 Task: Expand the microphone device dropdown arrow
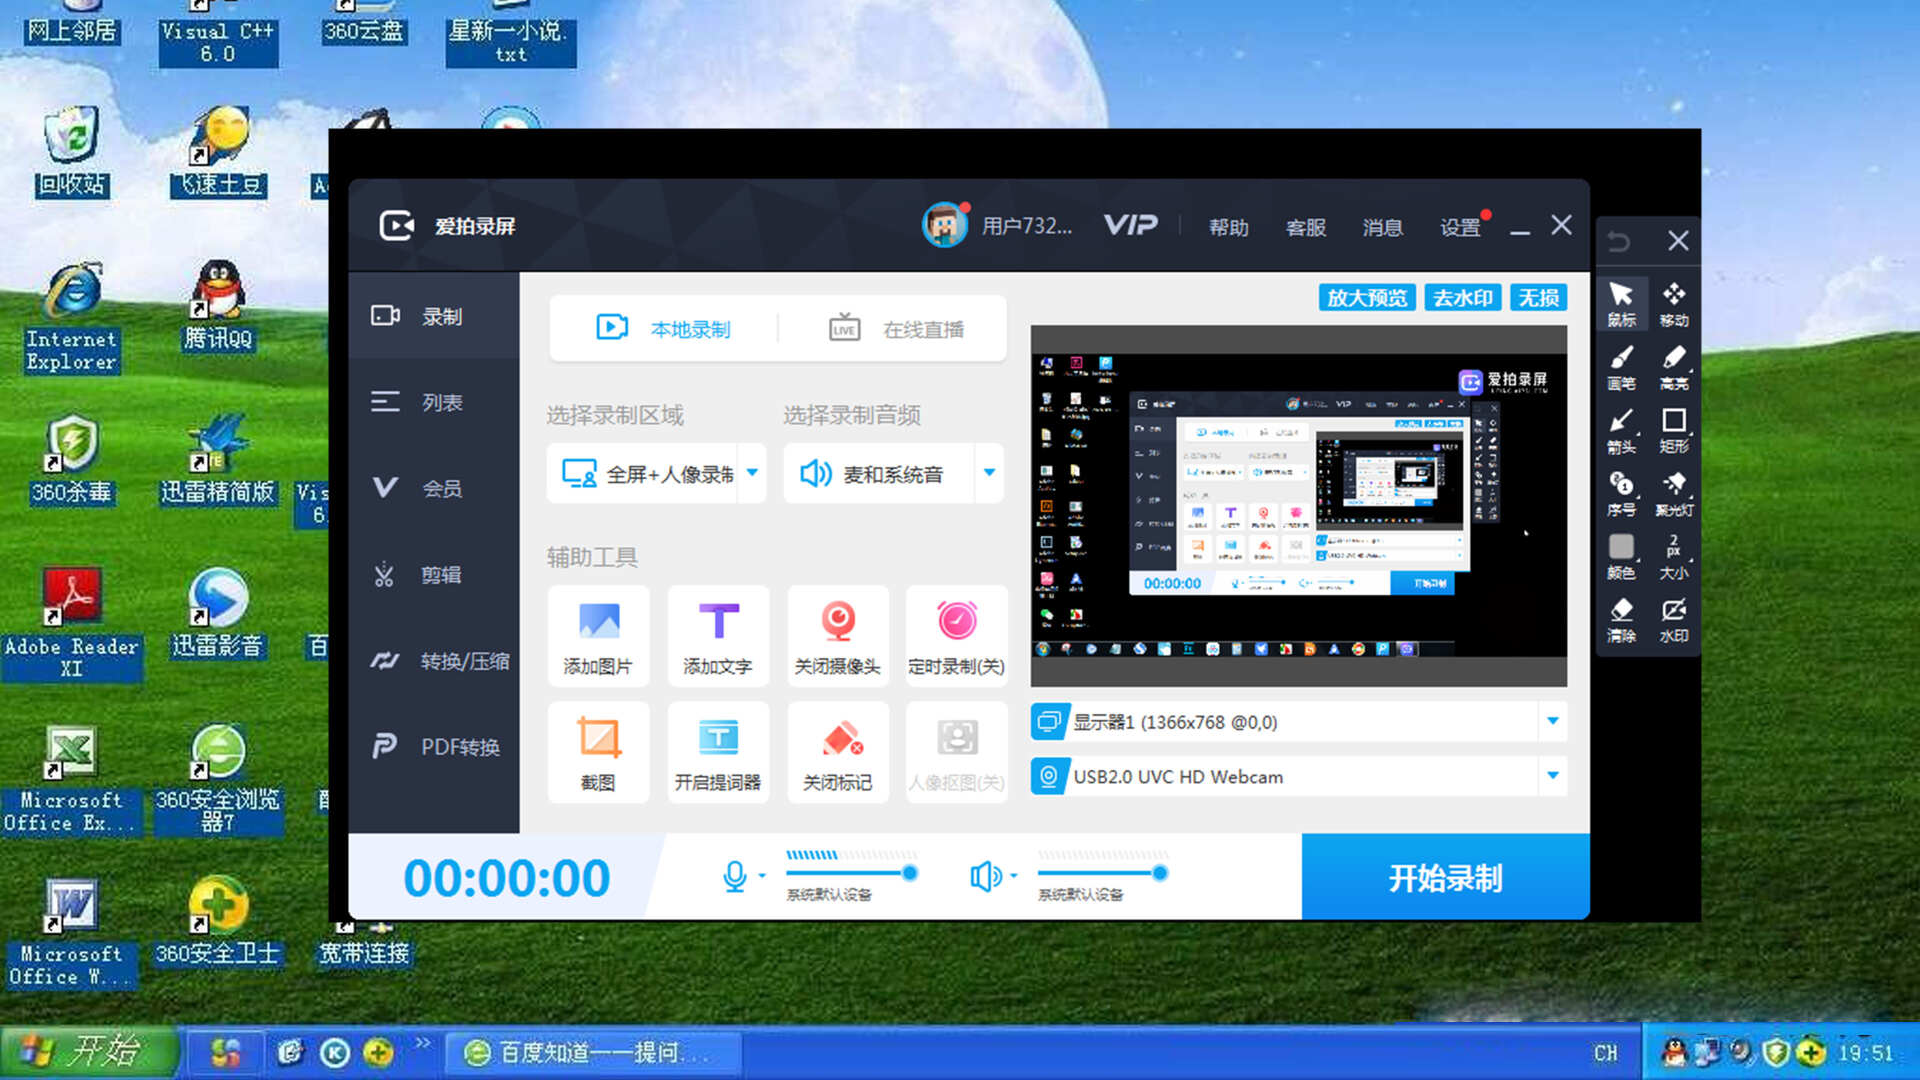click(762, 877)
